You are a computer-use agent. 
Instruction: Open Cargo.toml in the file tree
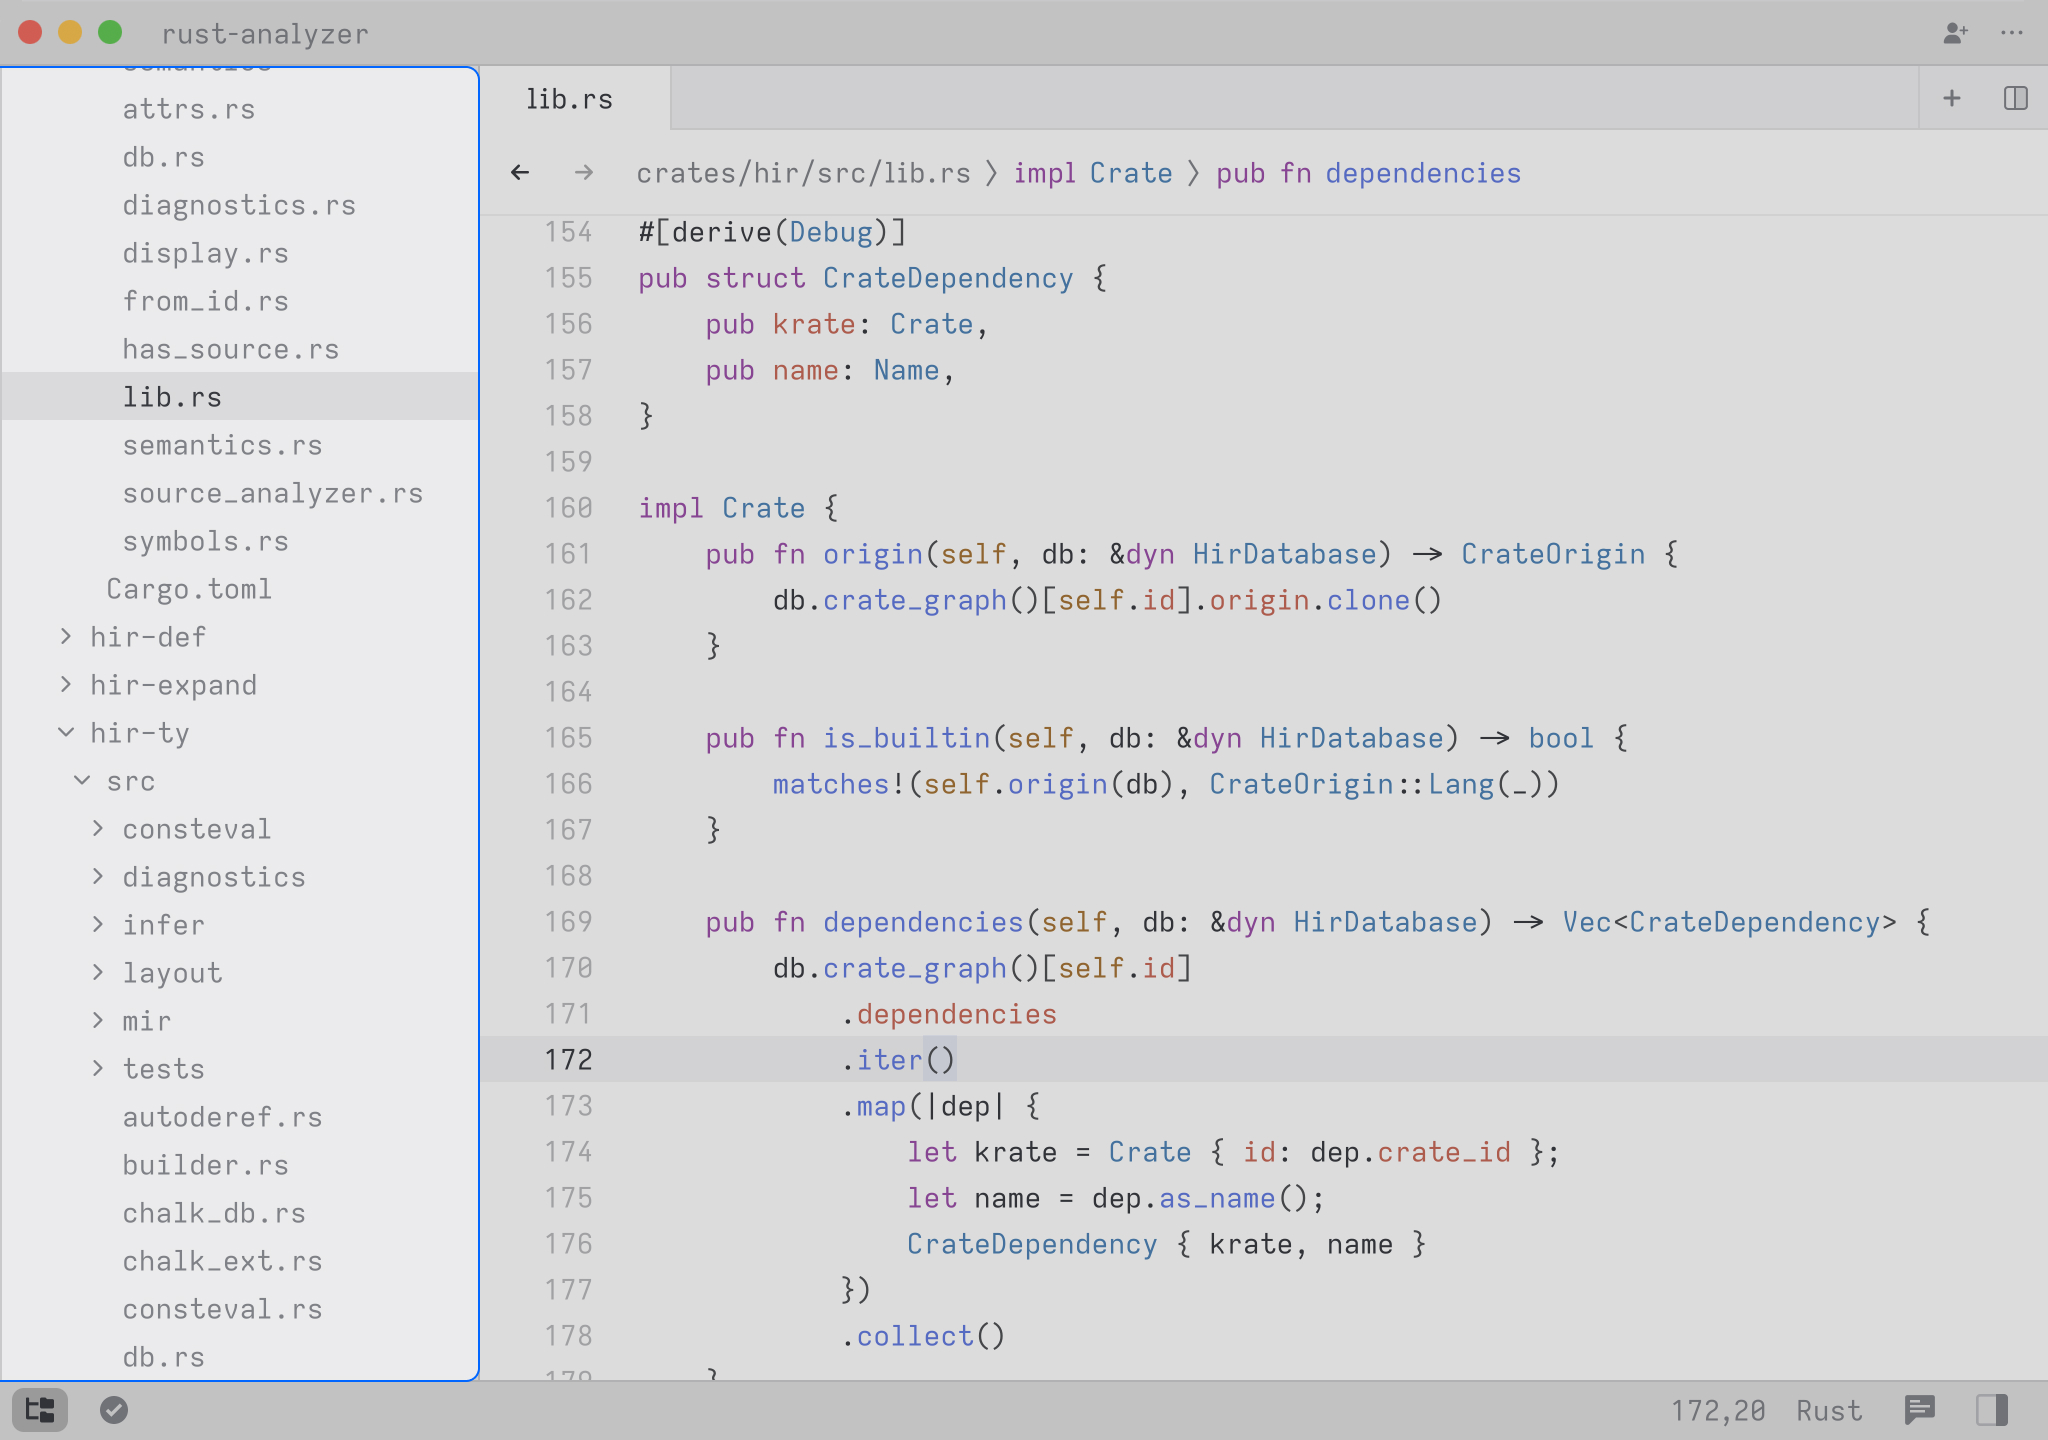[189, 589]
